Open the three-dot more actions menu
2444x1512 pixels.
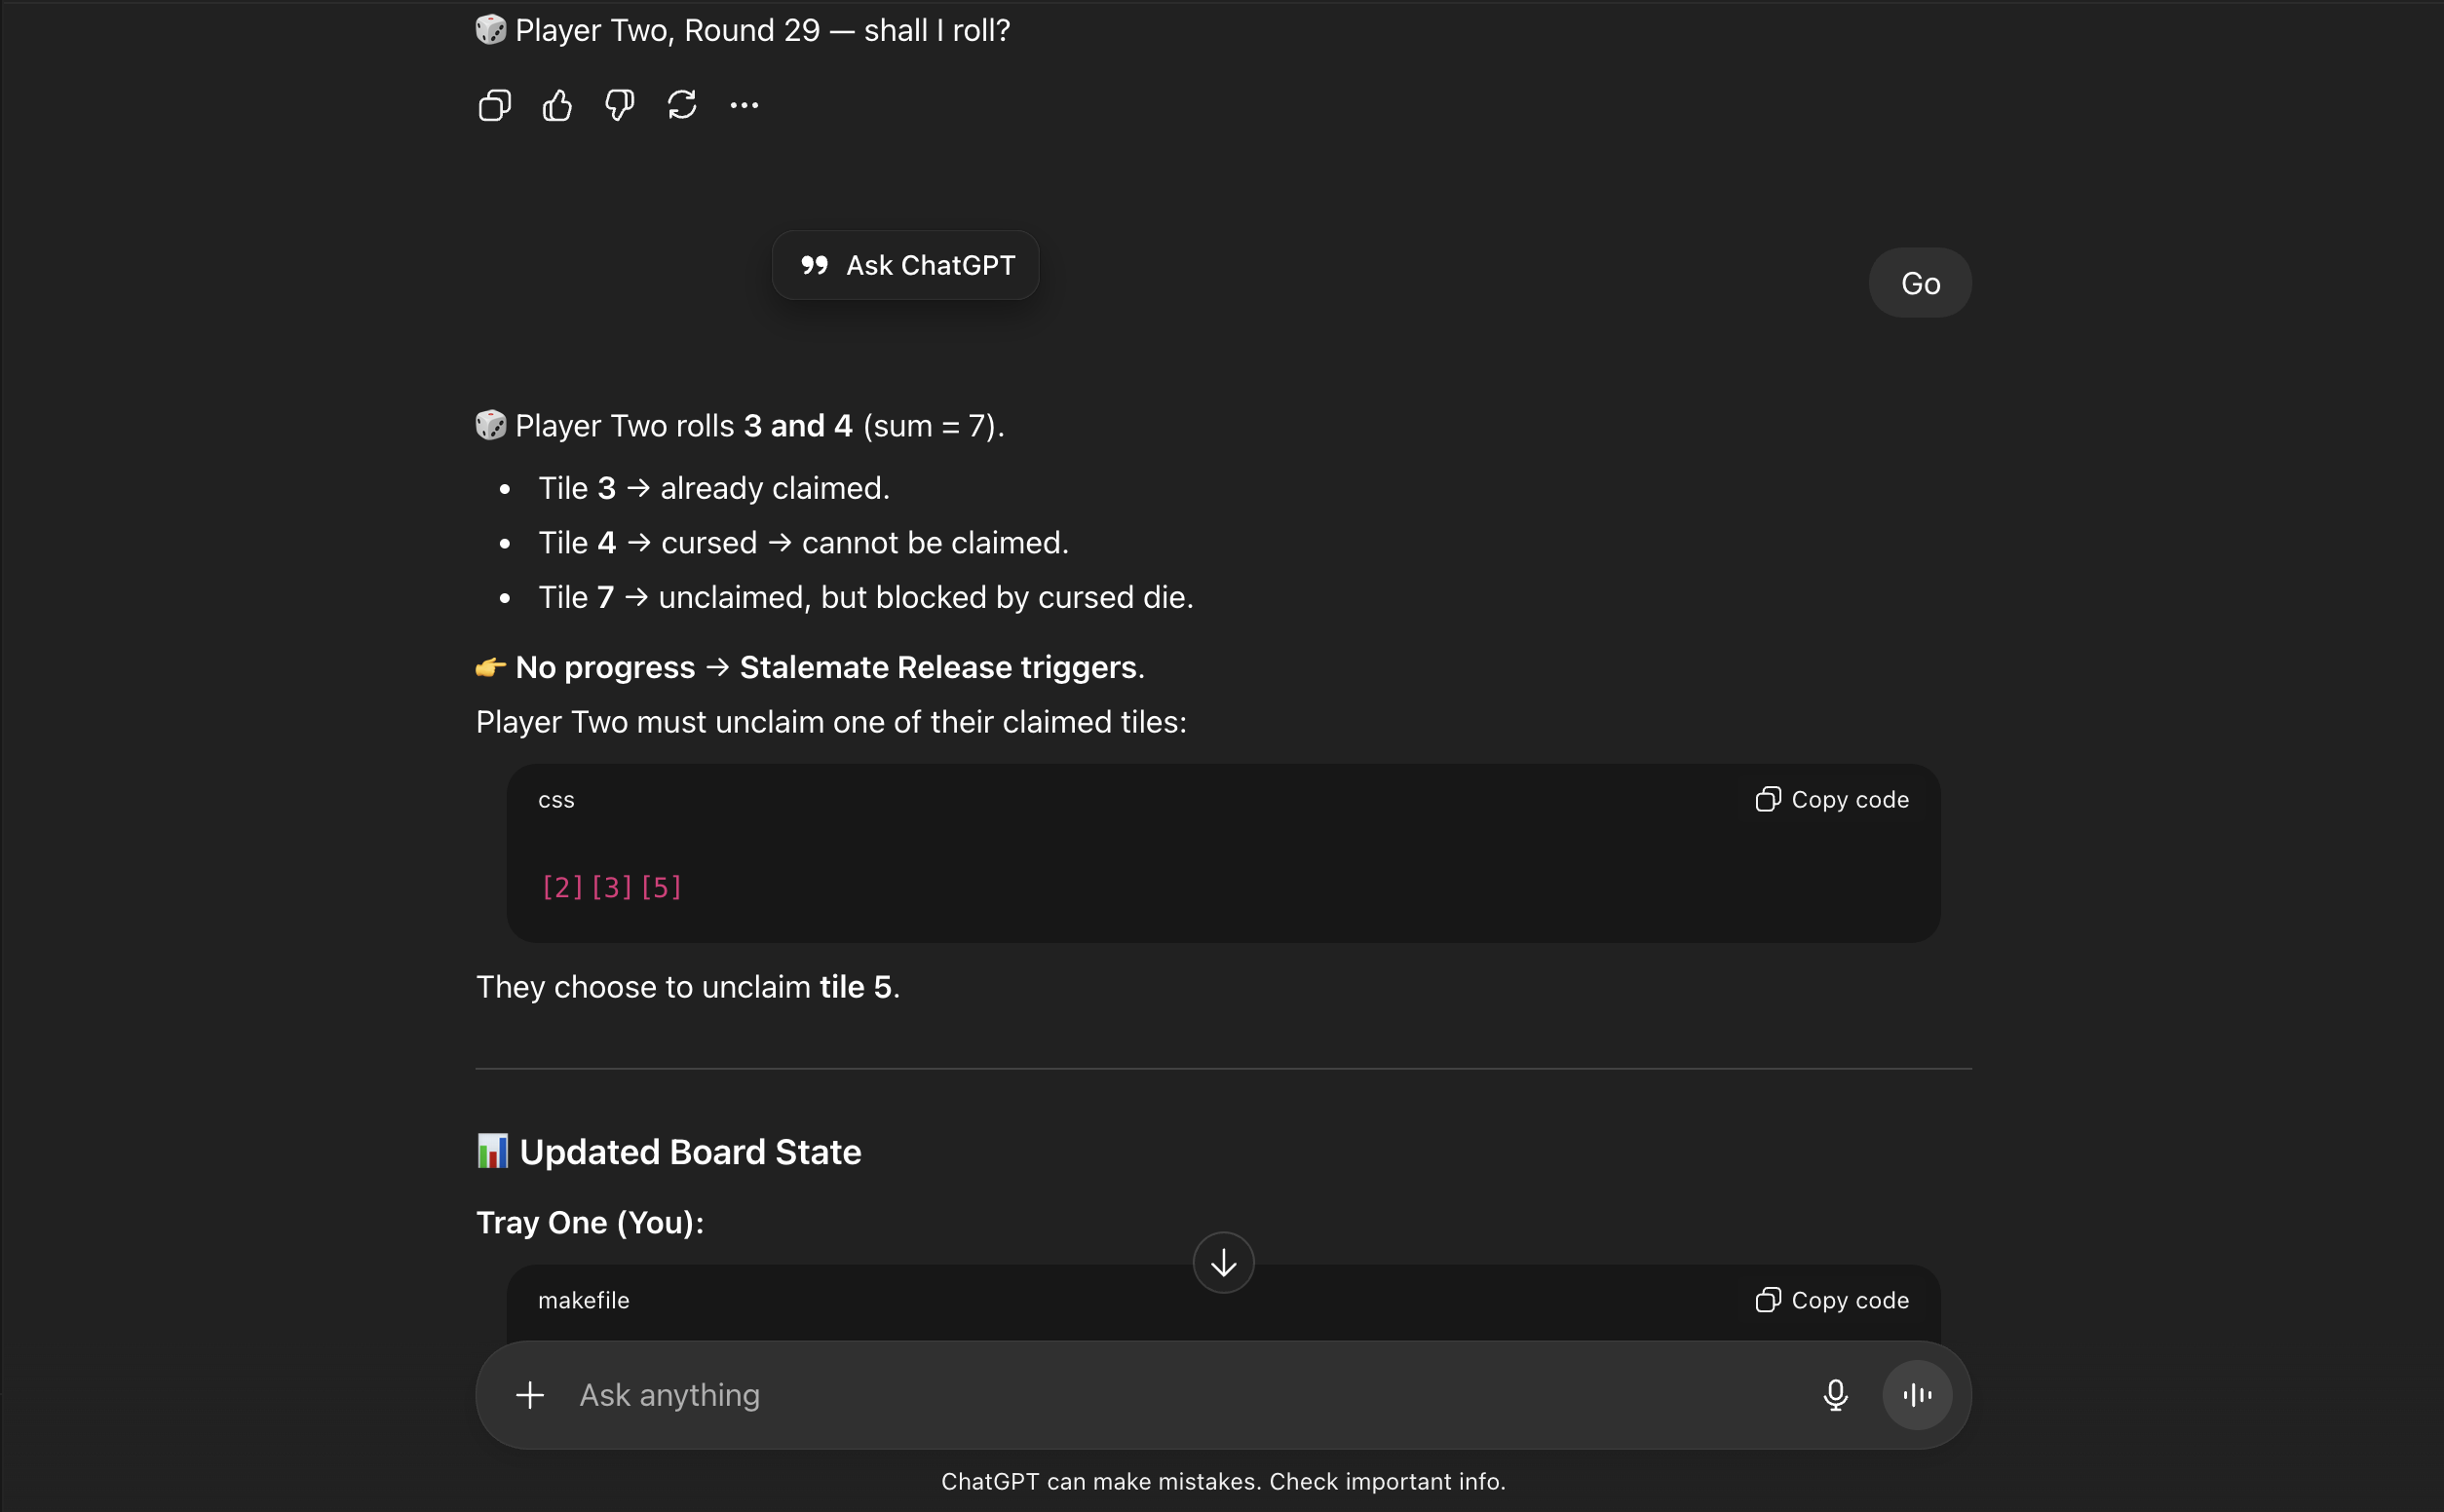pos(744,105)
